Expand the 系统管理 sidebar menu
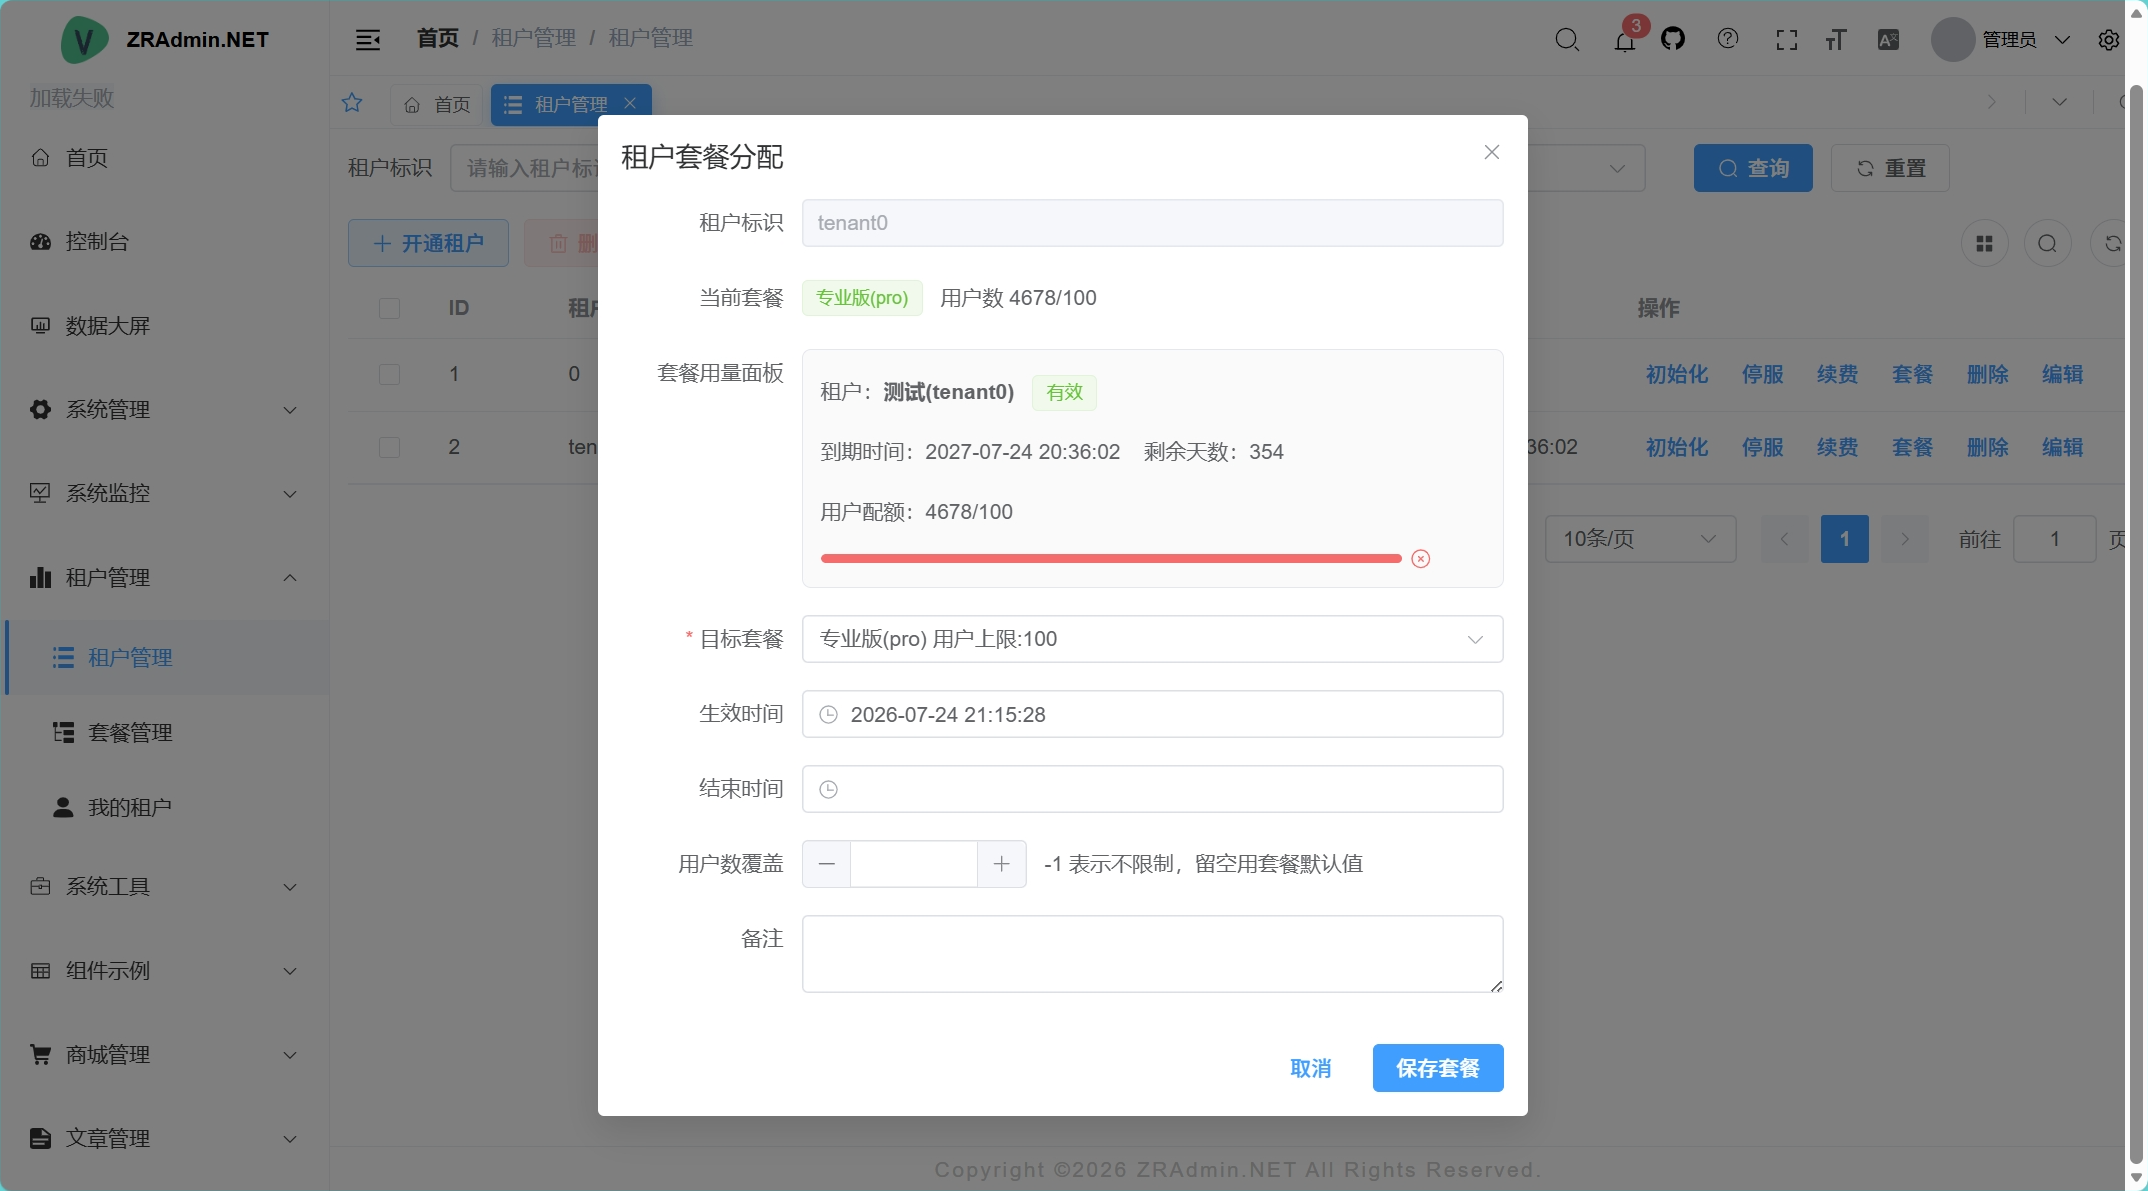The height and width of the screenshot is (1191, 2148). coord(165,410)
